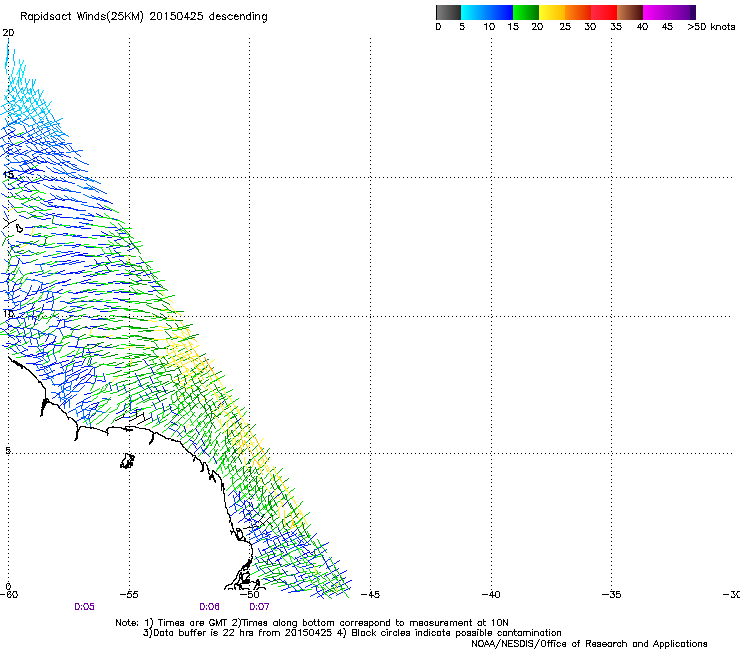Click the D:05 pass time label
This screenshot has height=650, width=740.
pyautogui.click(x=84, y=607)
